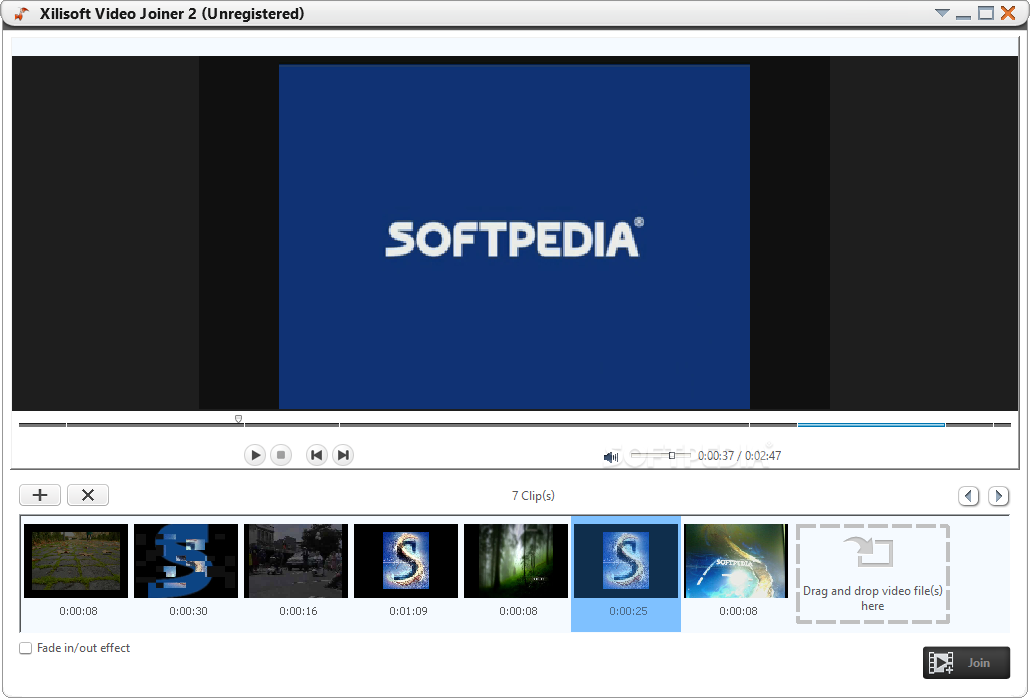Select the first clip lasting 0:00:08
The width and height of the screenshot is (1030, 698).
76,561
